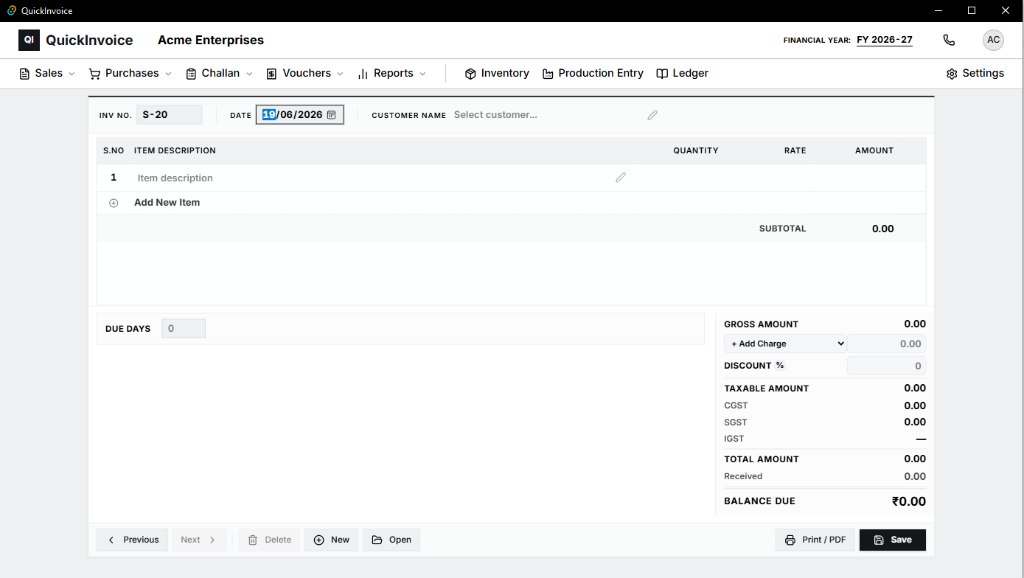This screenshot has width=1024, height=578.
Task: Open the Financial Year FY 2026-27 selector
Action: 884,40
